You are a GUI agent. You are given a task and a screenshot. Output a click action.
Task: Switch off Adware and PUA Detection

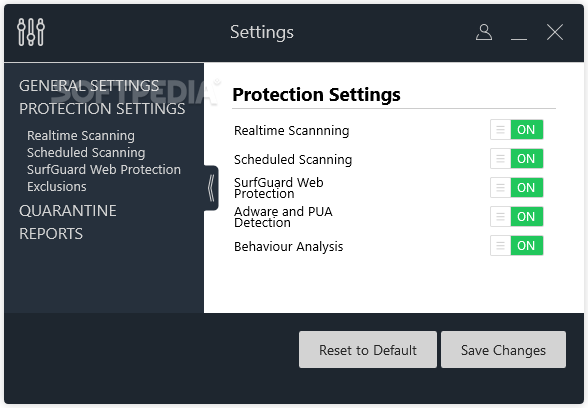(516, 216)
